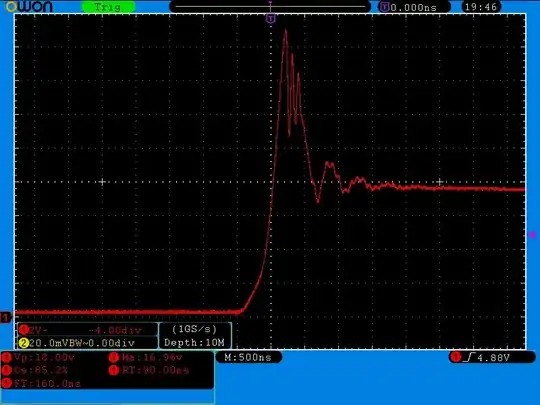
Task: Click the horizontal memory position bar
Action: (x=270, y=7)
